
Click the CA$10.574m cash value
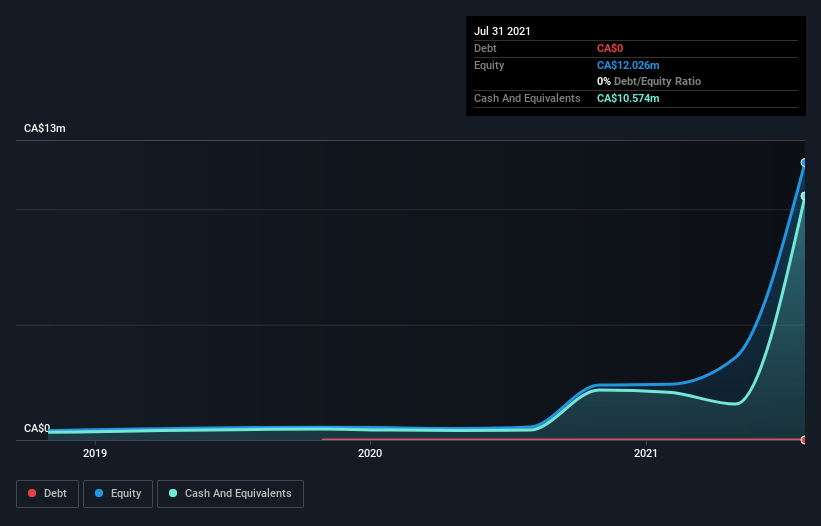tap(628, 98)
